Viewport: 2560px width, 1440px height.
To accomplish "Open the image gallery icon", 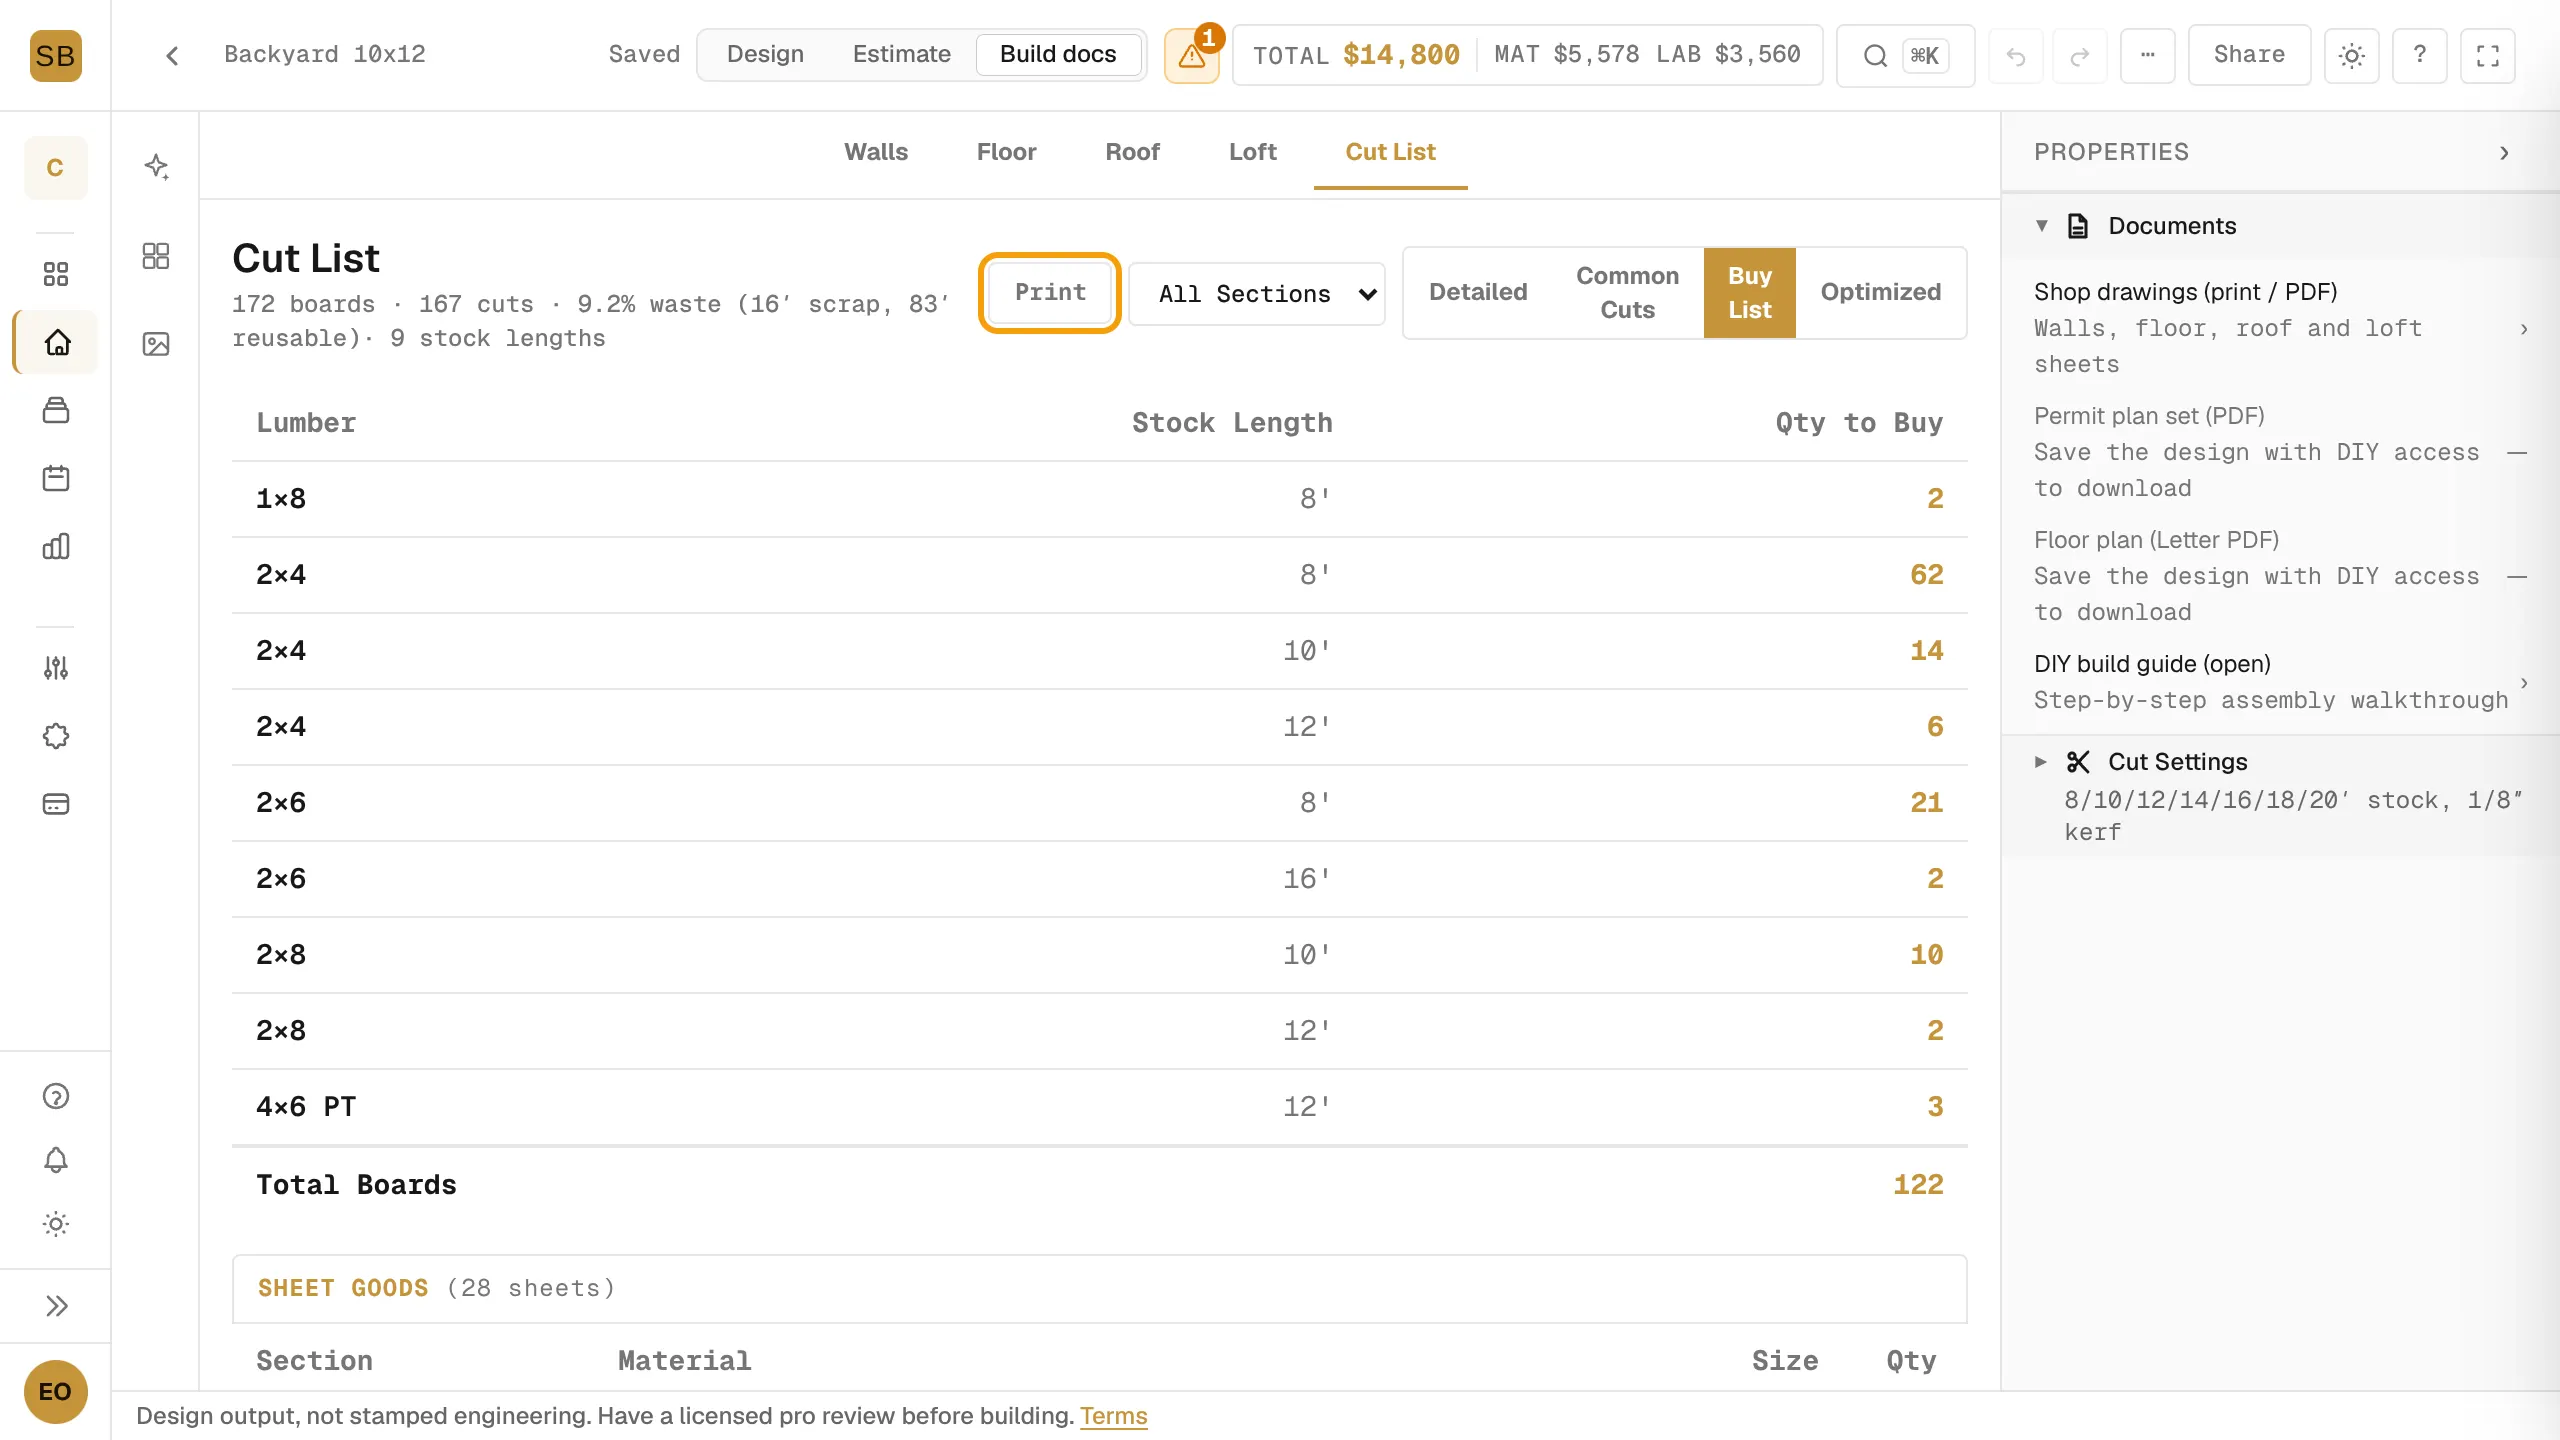I will click(x=156, y=344).
